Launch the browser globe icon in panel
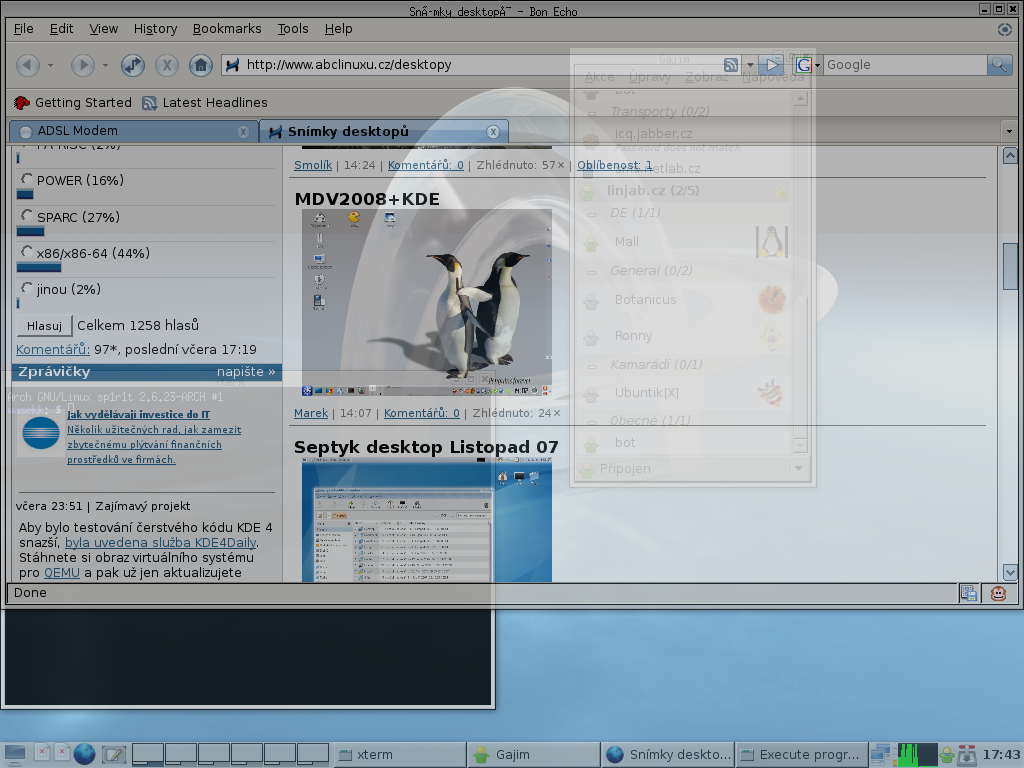Screen dimensions: 1024x768 click(84, 754)
